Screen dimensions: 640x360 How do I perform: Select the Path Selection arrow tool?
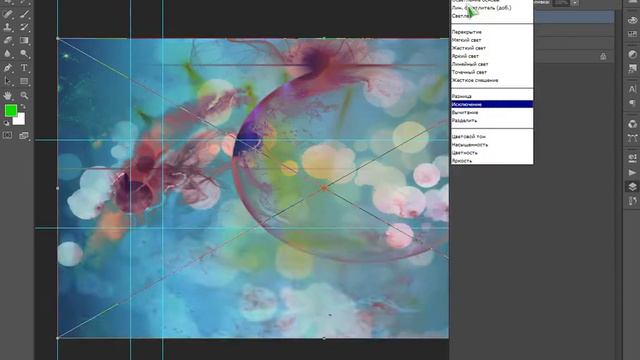tap(8, 81)
